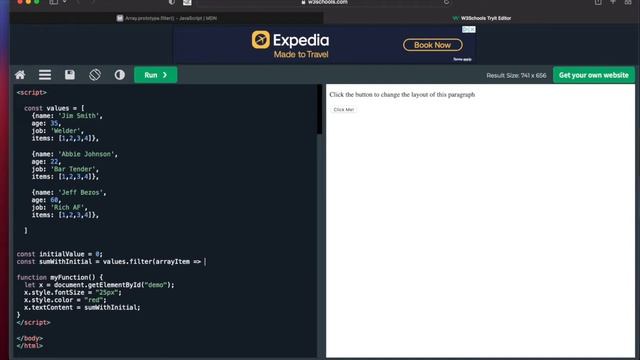Click the 'document.getElementById("demo")' line
This screenshot has height=360, width=640.
[x=99, y=285]
